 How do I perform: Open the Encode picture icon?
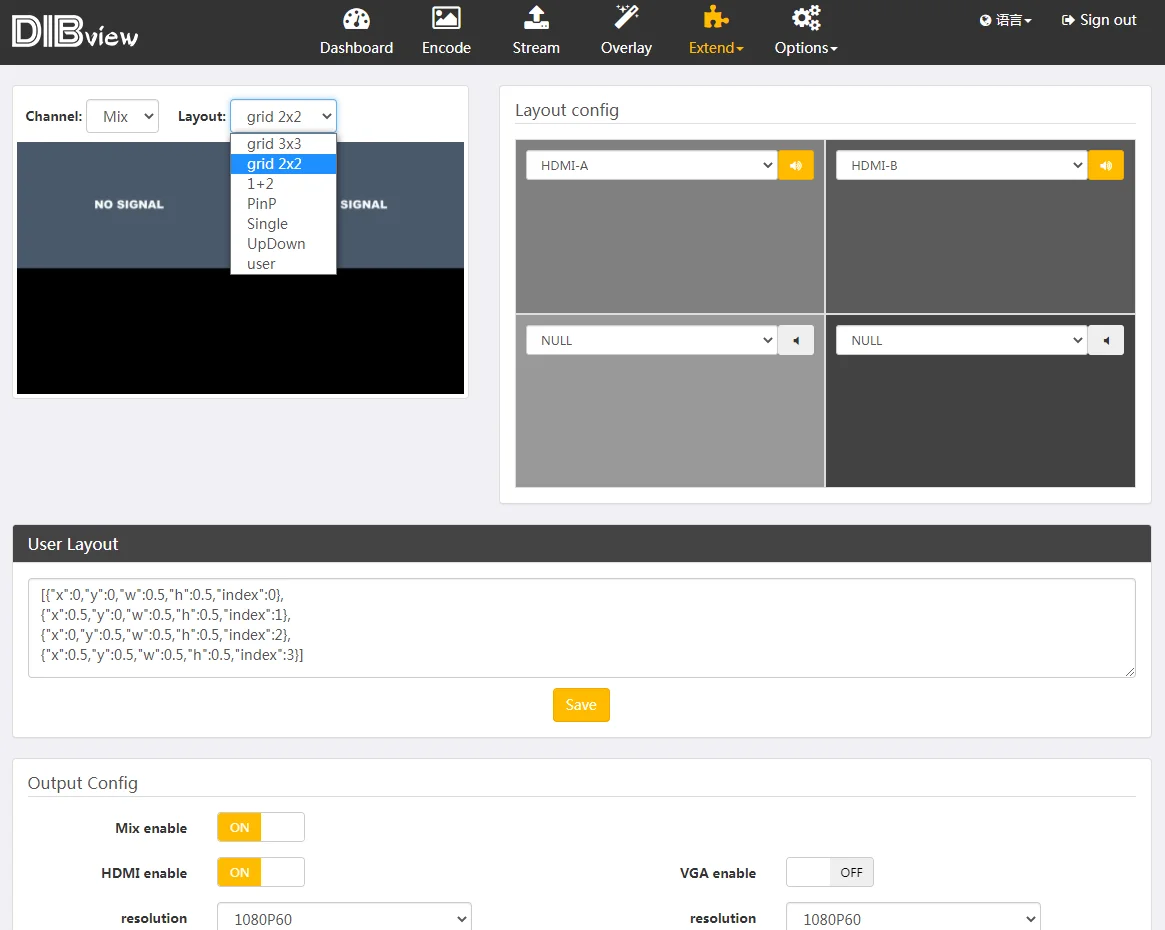(446, 18)
